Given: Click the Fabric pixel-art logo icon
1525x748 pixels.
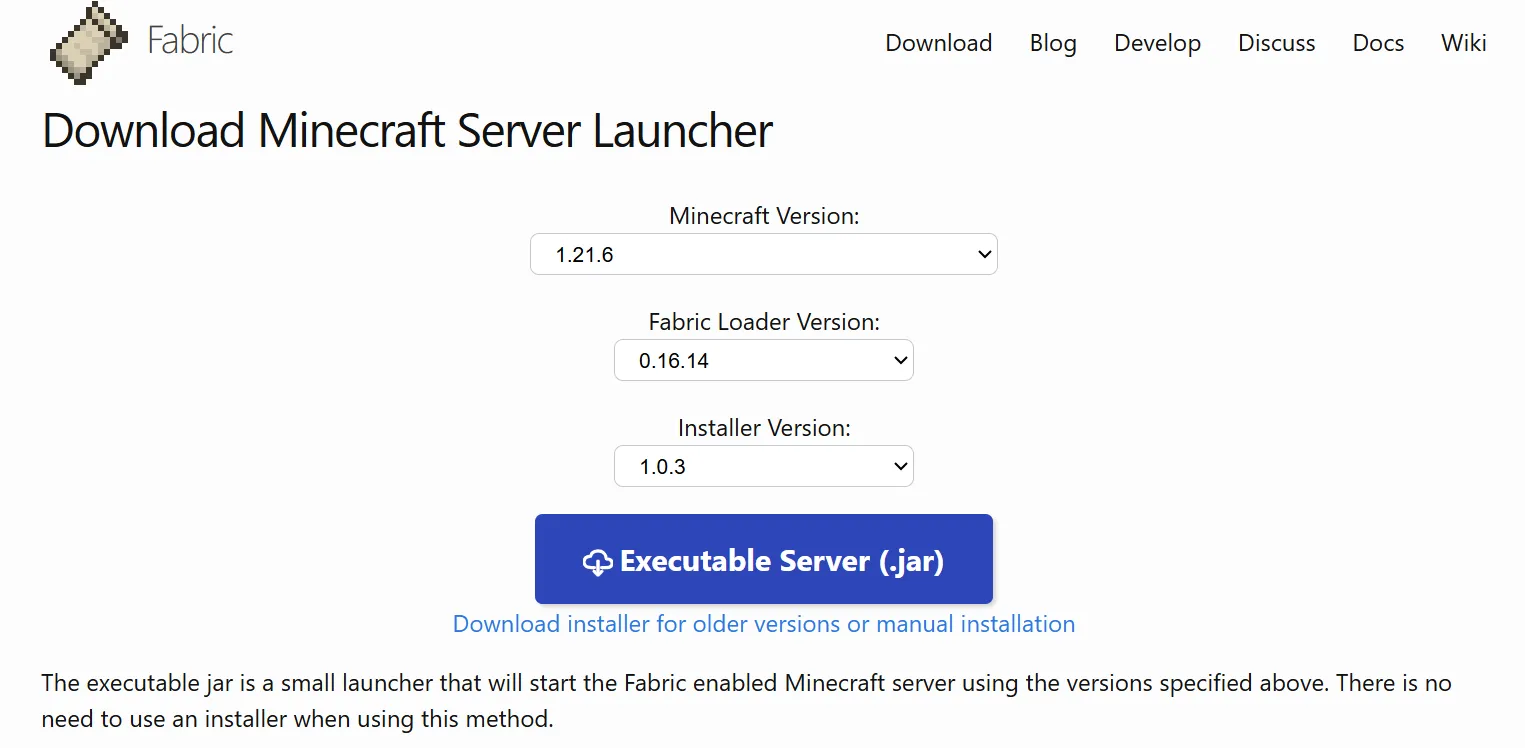Looking at the screenshot, I should pos(88,41).
